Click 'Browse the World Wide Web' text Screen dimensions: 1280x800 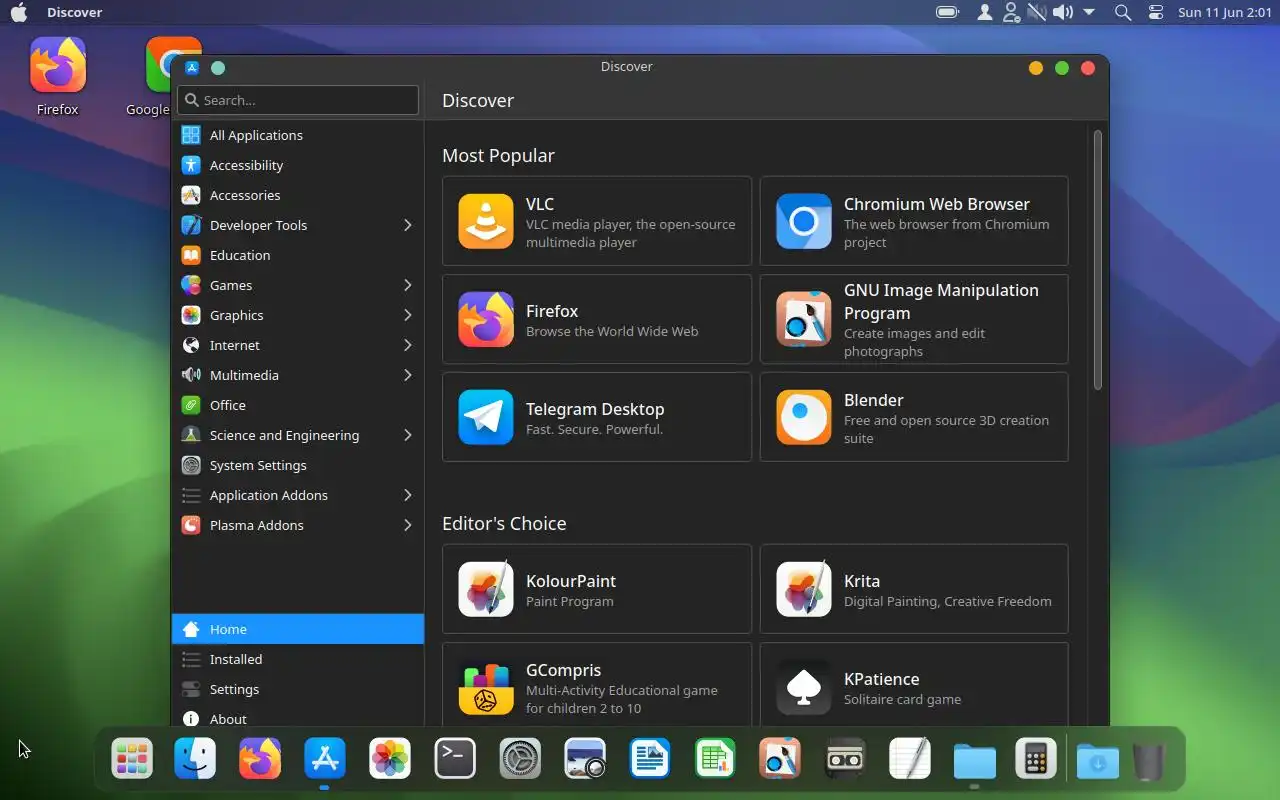(x=612, y=331)
